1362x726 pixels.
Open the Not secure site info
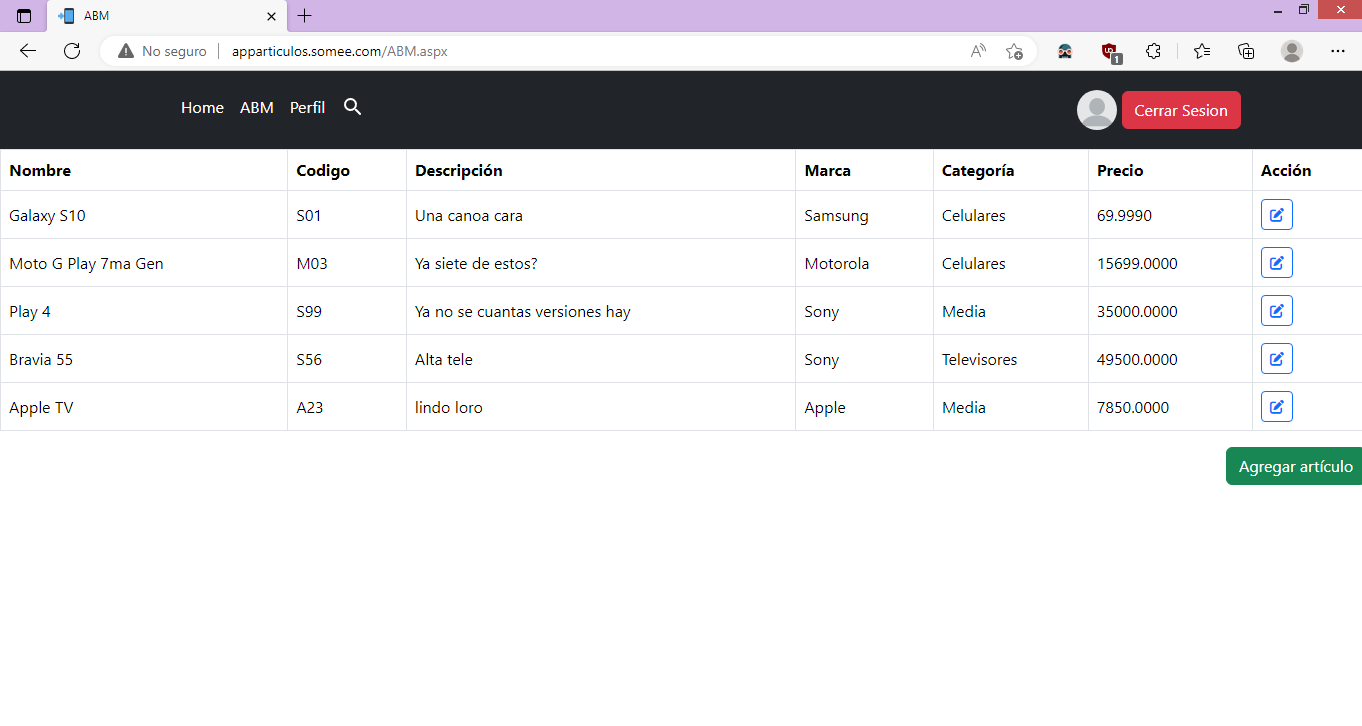tap(162, 51)
